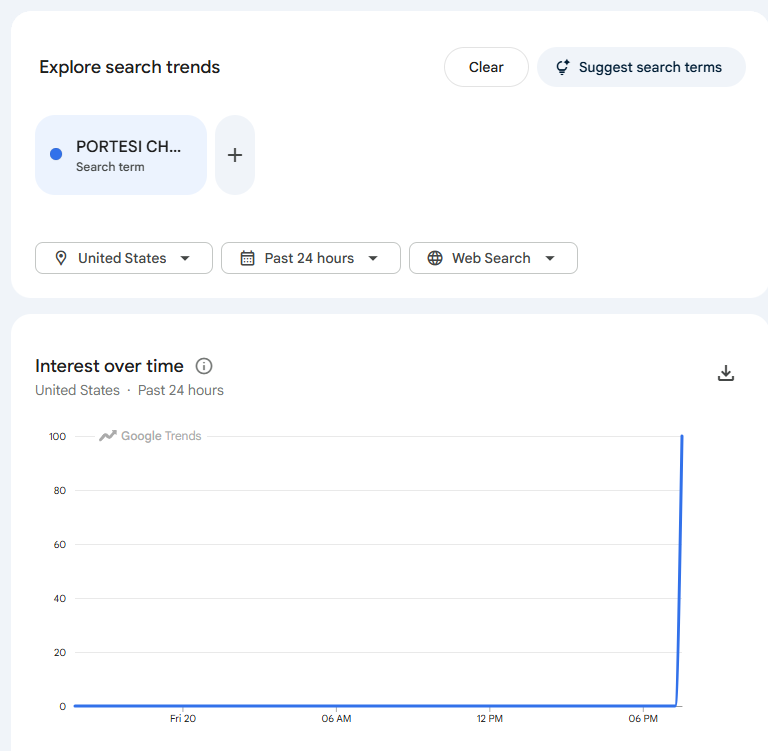Click the Clear button
This screenshot has height=751, width=768.
pyautogui.click(x=486, y=67)
